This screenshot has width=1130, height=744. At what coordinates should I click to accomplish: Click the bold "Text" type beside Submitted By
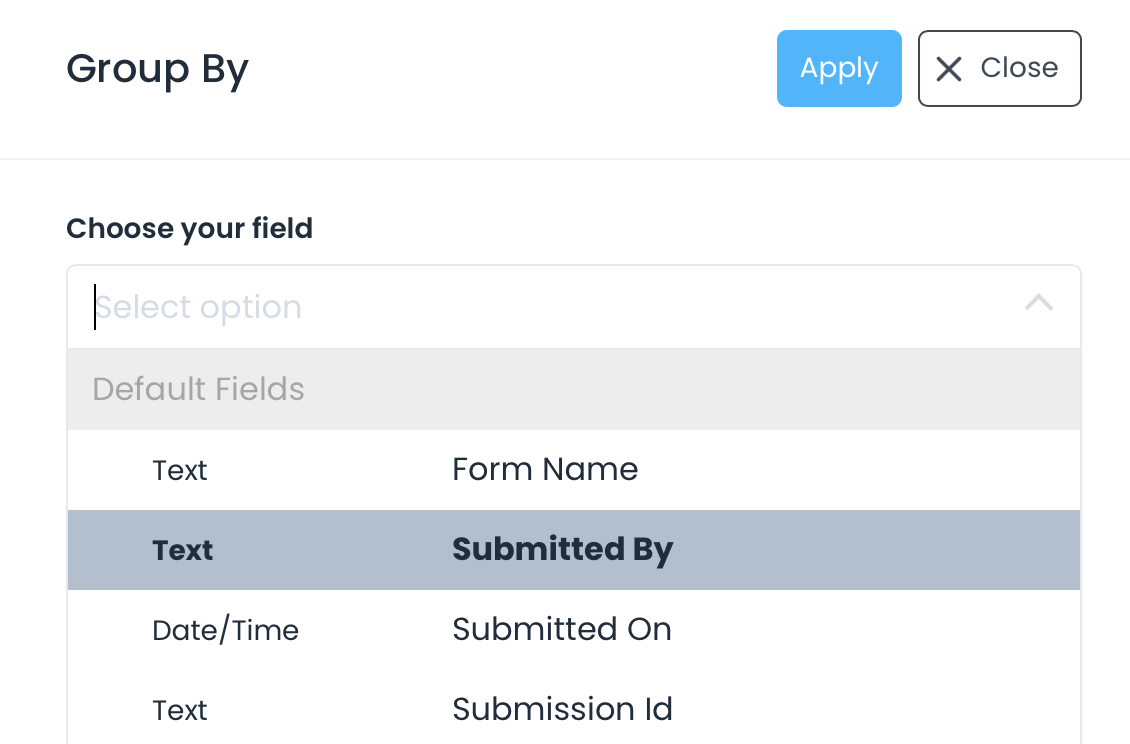tap(183, 550)
